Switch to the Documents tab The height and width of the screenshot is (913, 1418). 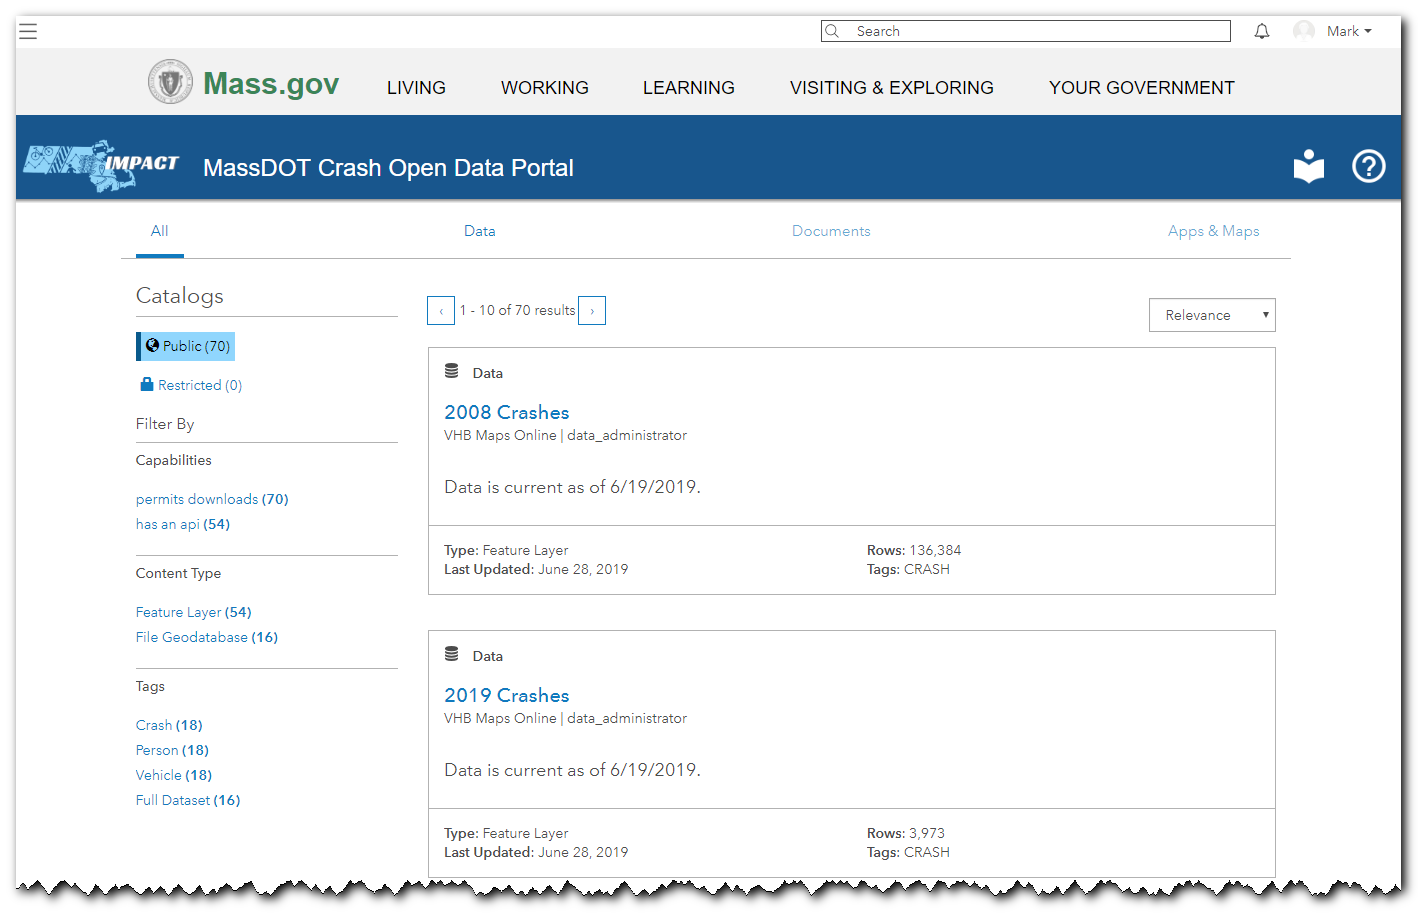point(831,231)
